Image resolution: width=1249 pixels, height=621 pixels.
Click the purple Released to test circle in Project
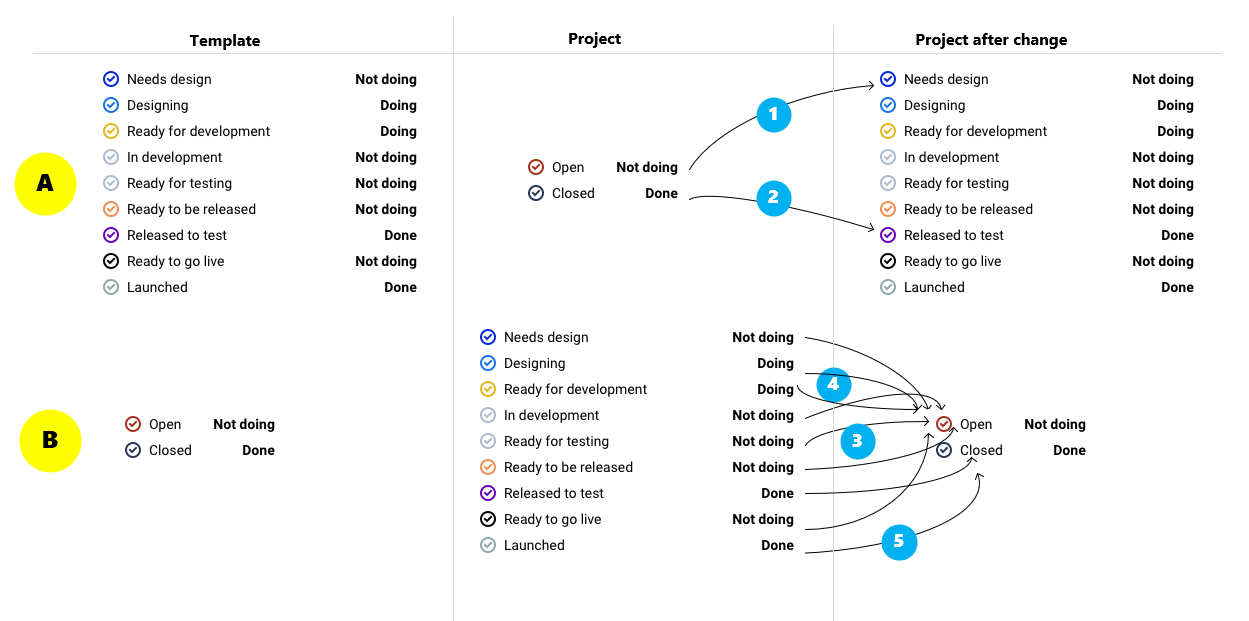point(488,493)
